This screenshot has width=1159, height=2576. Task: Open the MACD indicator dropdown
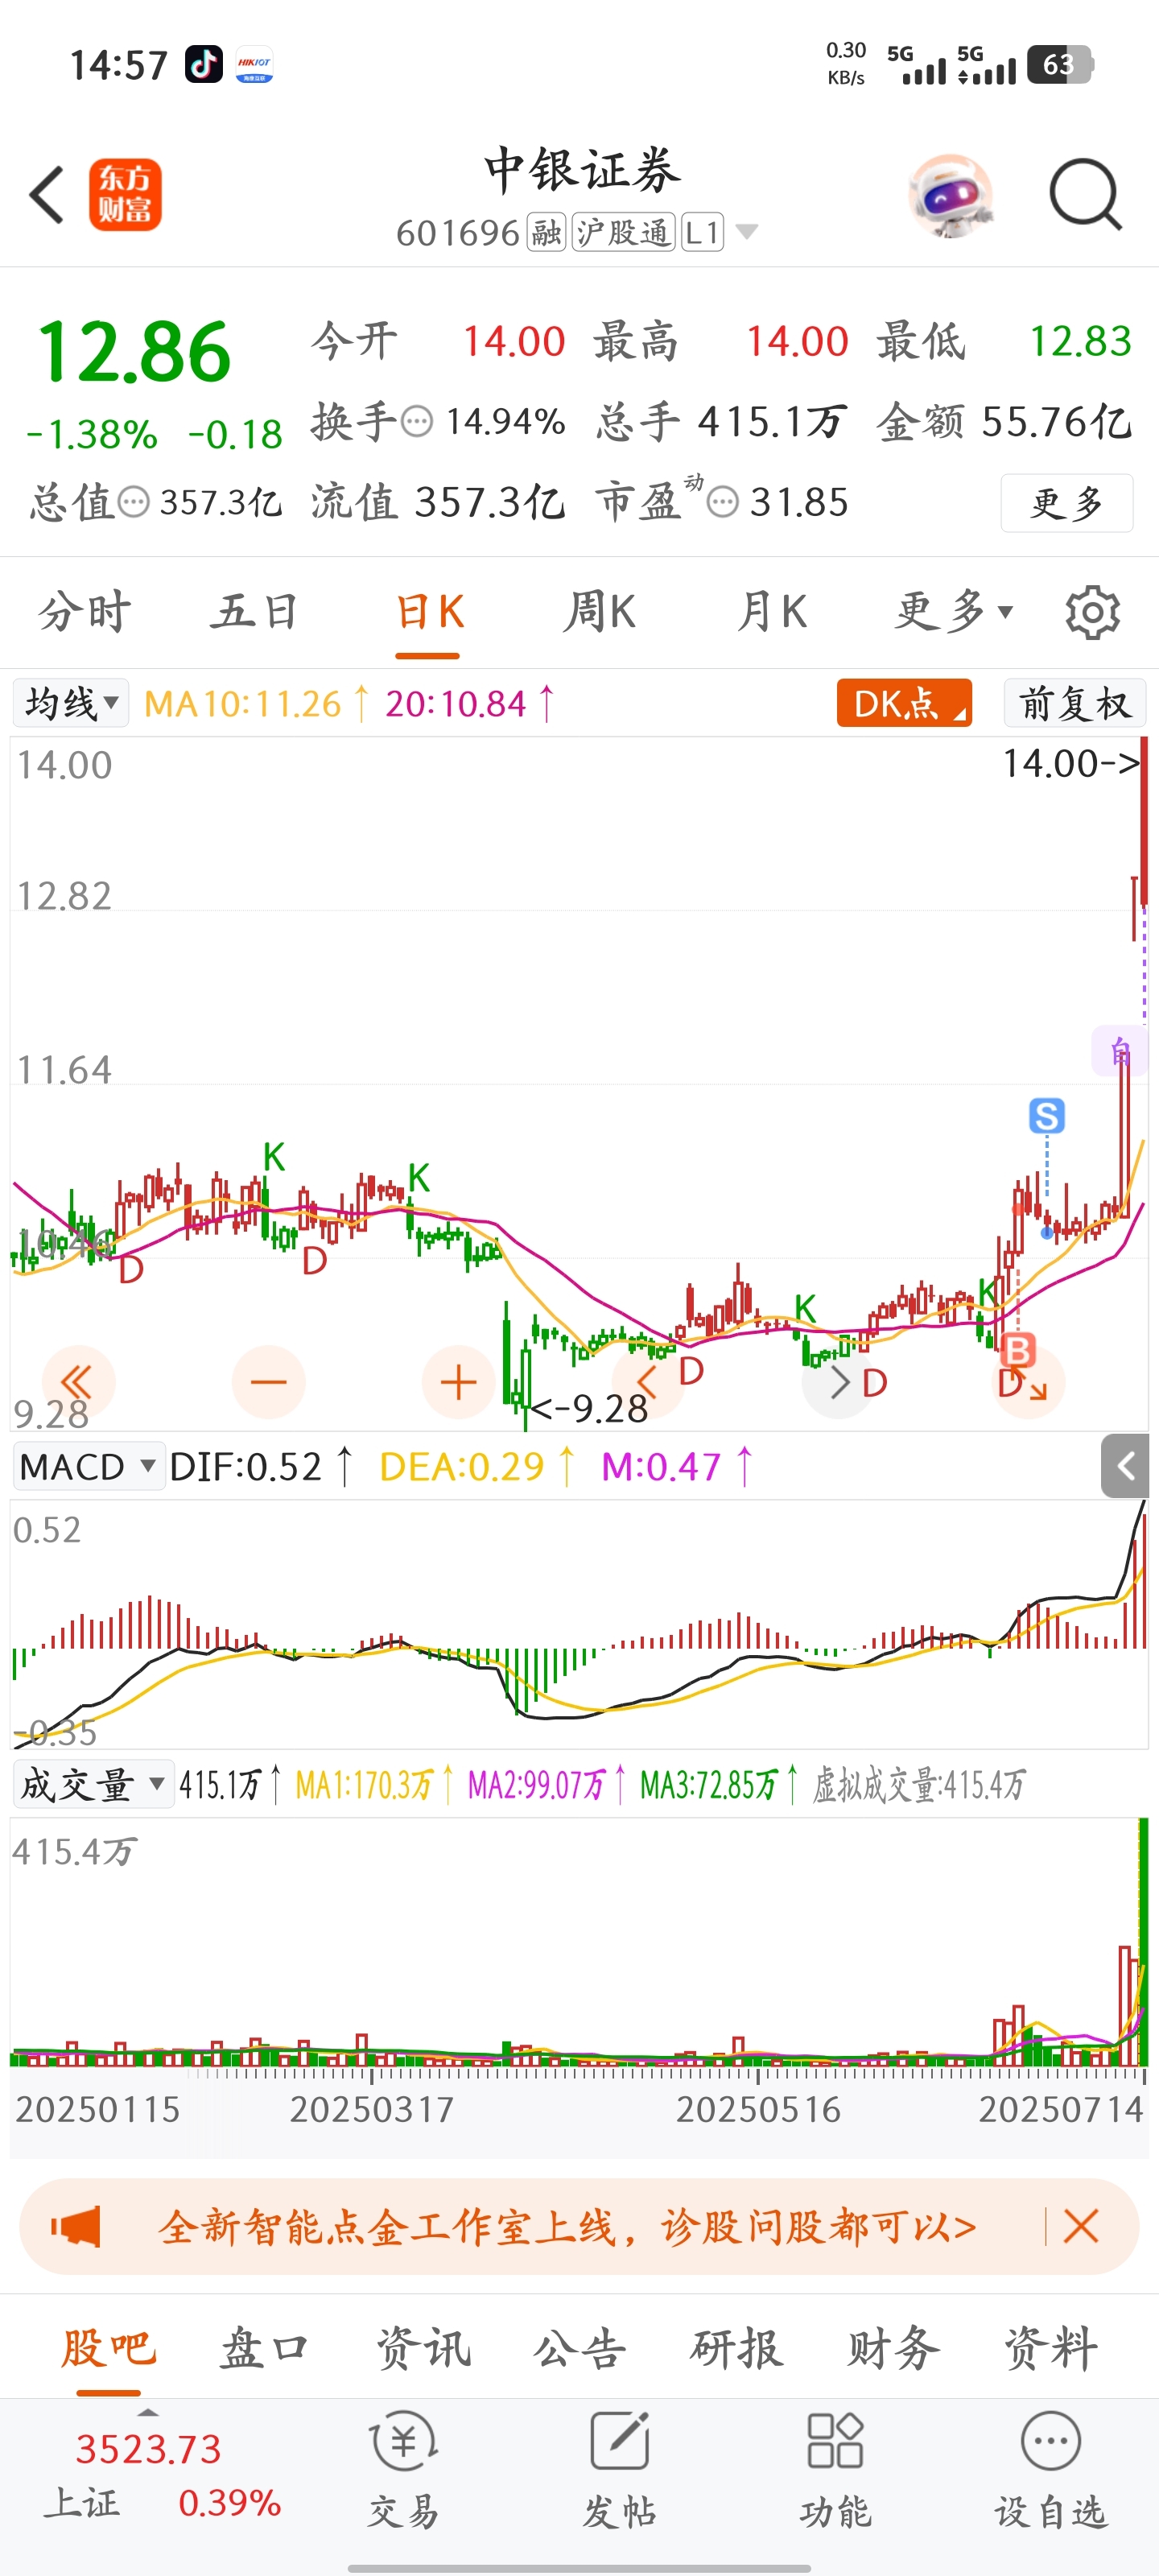click(88, 1466)
